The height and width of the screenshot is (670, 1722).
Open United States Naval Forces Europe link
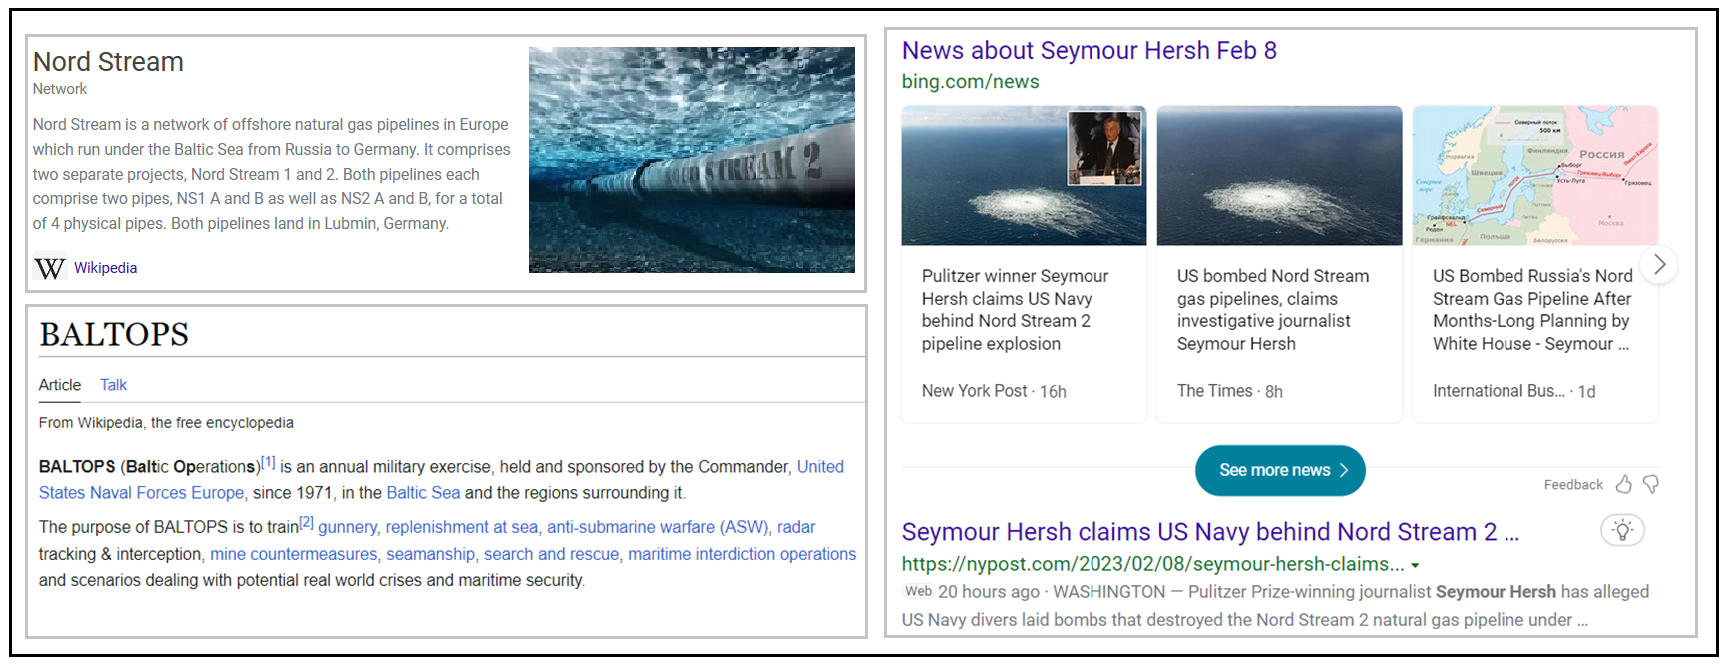click(441, 480)
